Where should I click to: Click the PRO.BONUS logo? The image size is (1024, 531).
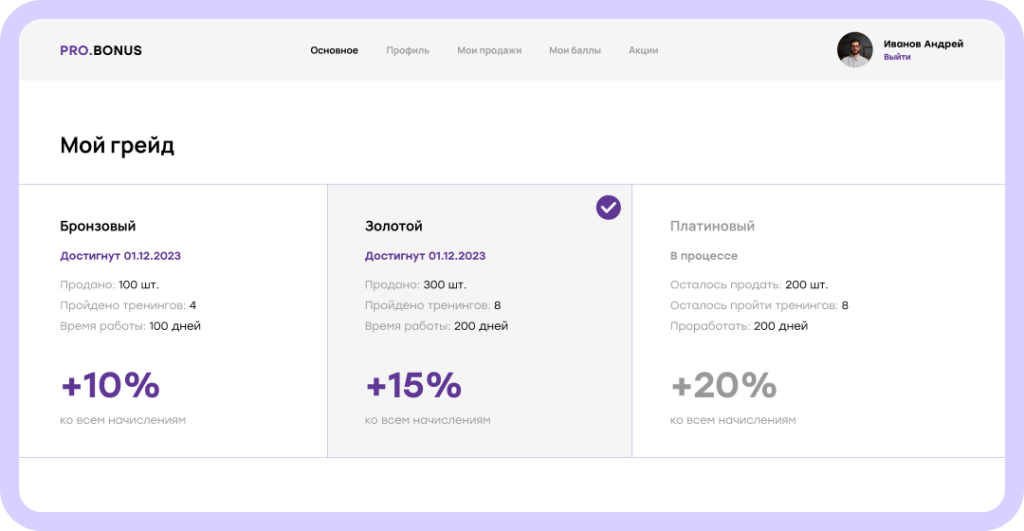pos(101,50)
